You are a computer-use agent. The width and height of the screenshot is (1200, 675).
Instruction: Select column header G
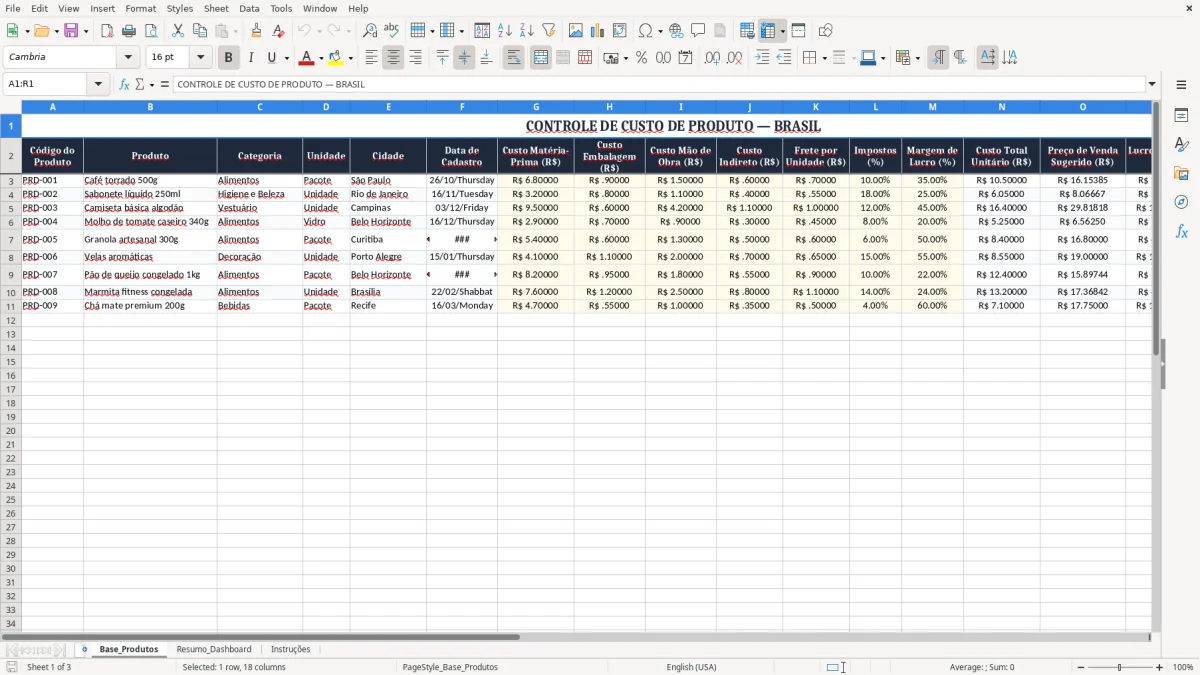pos(536,107)
